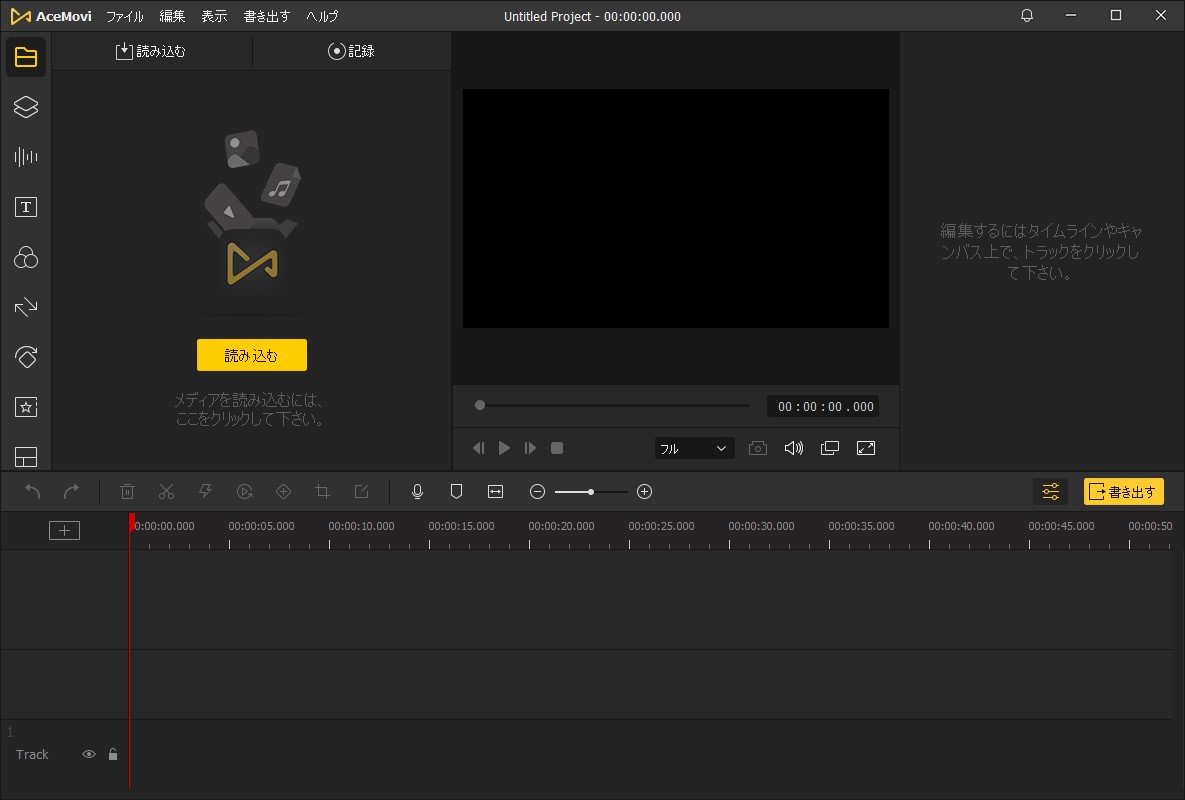This screenshot has height=800, width=1185.
Task: Toggle Track visibility eye icon
Action: pyautogui.click(x=89, y=754)
